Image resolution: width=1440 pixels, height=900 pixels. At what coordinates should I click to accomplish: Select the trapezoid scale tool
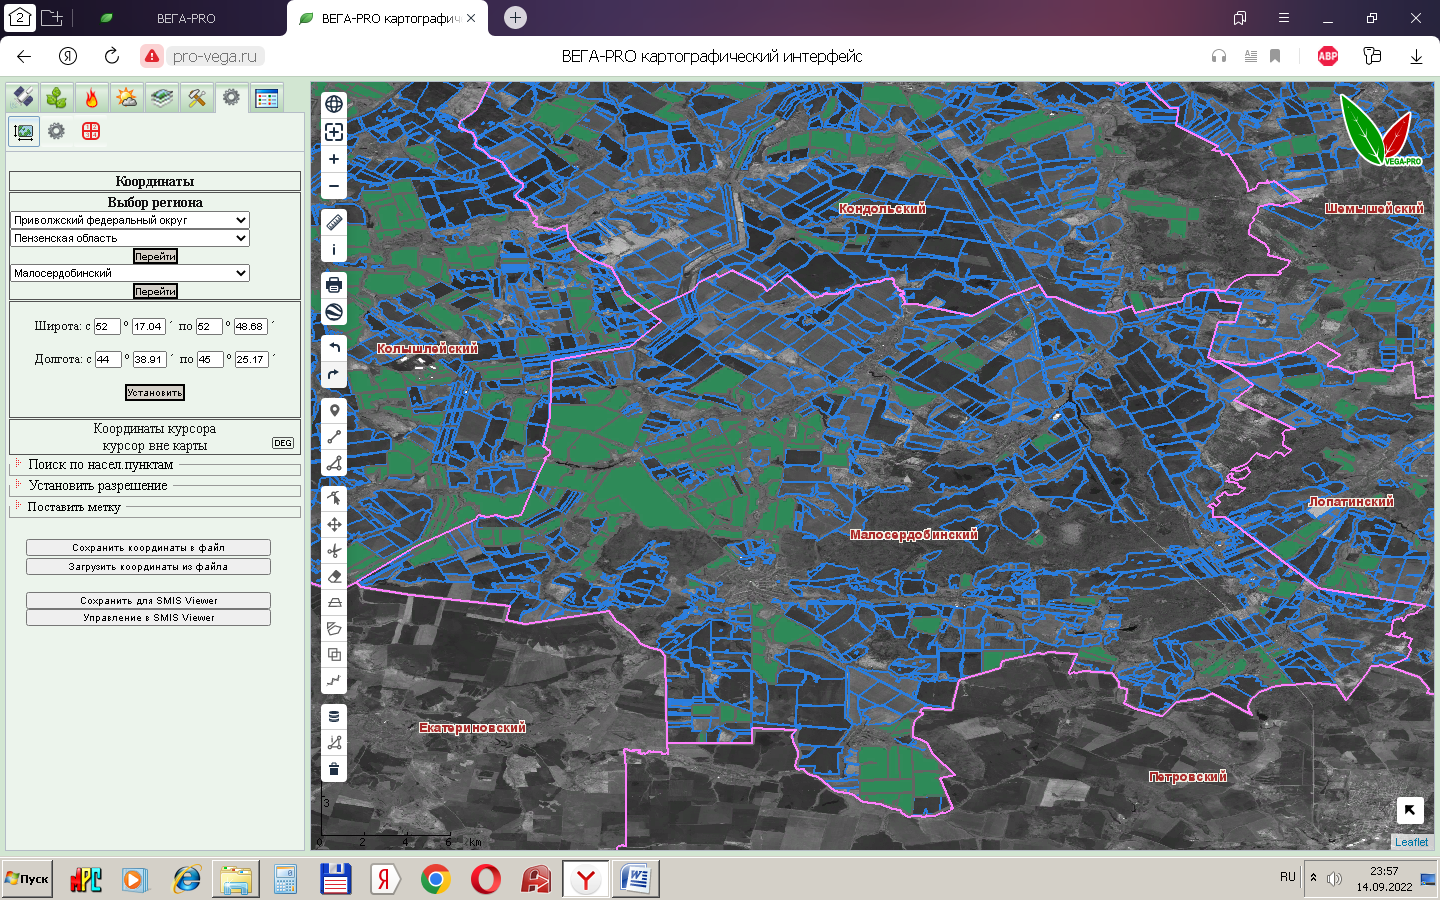click(x=334, y=602)
